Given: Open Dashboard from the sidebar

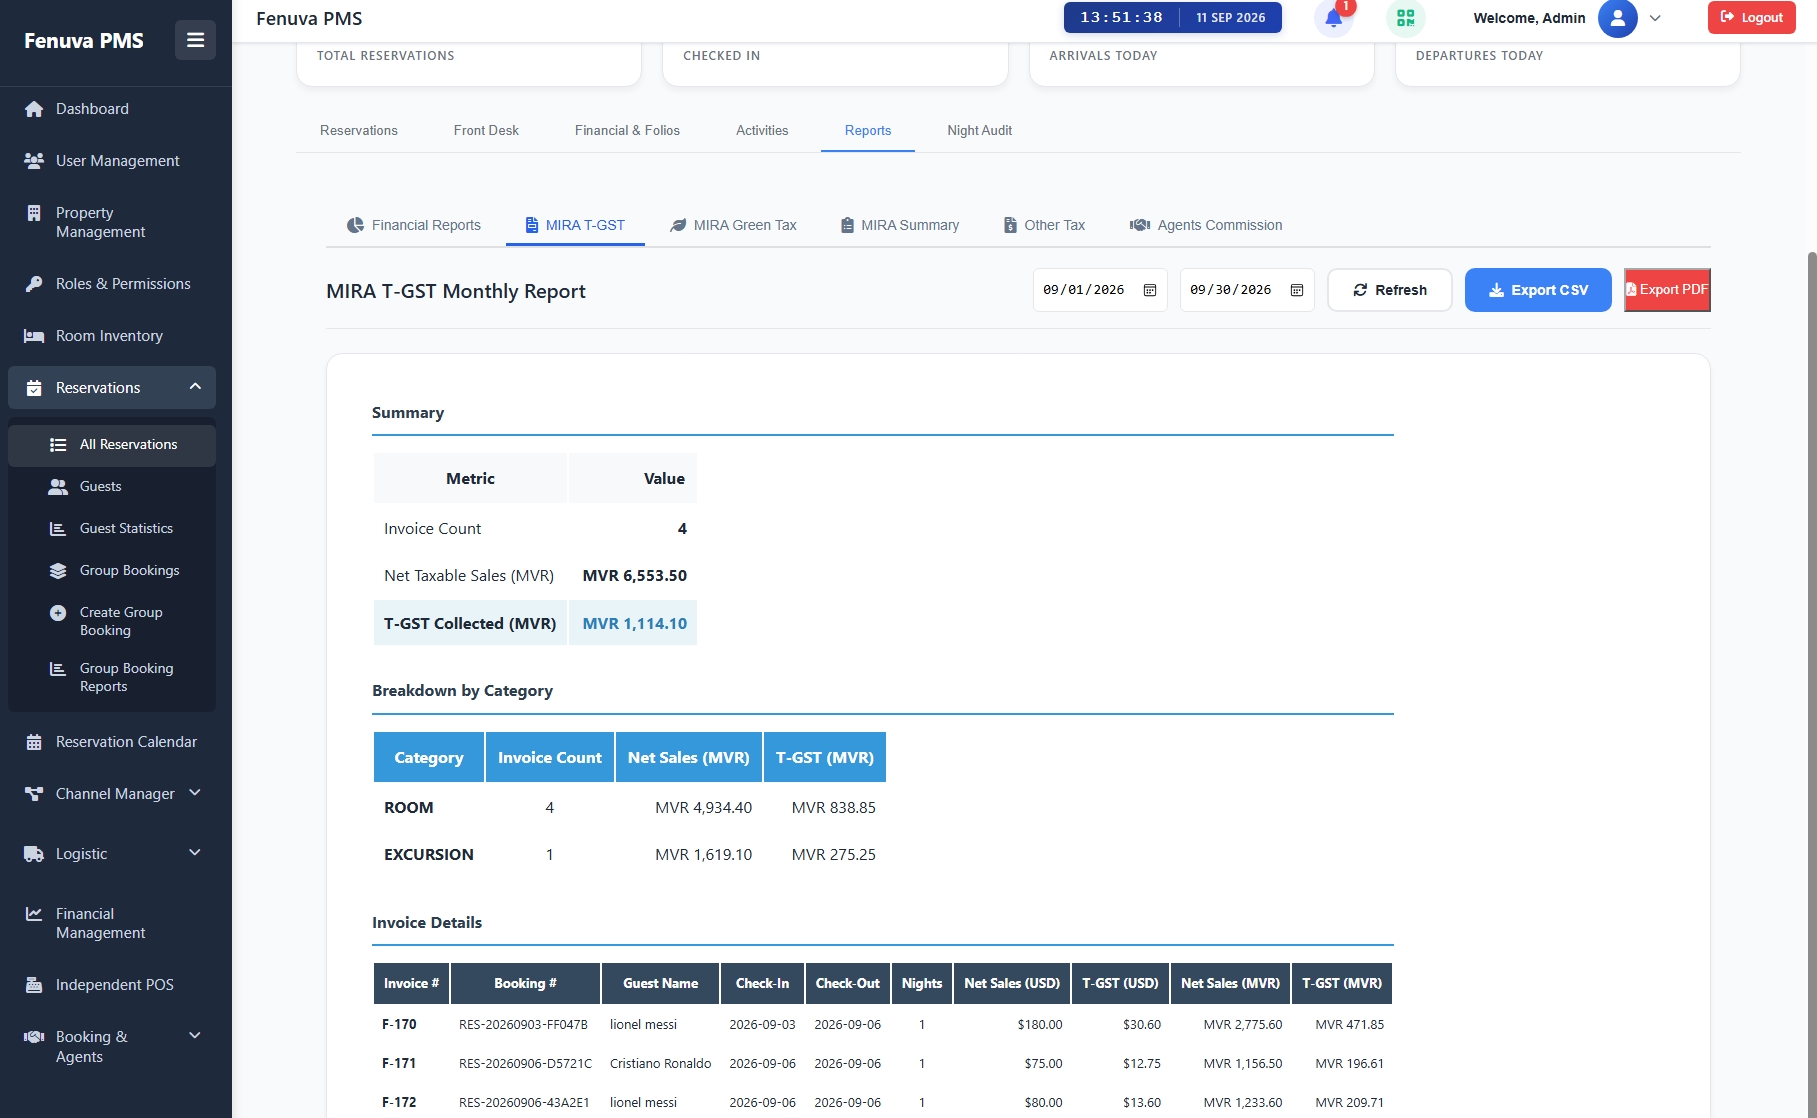Looking at the screenshot, I should click(x=116, y=109).
